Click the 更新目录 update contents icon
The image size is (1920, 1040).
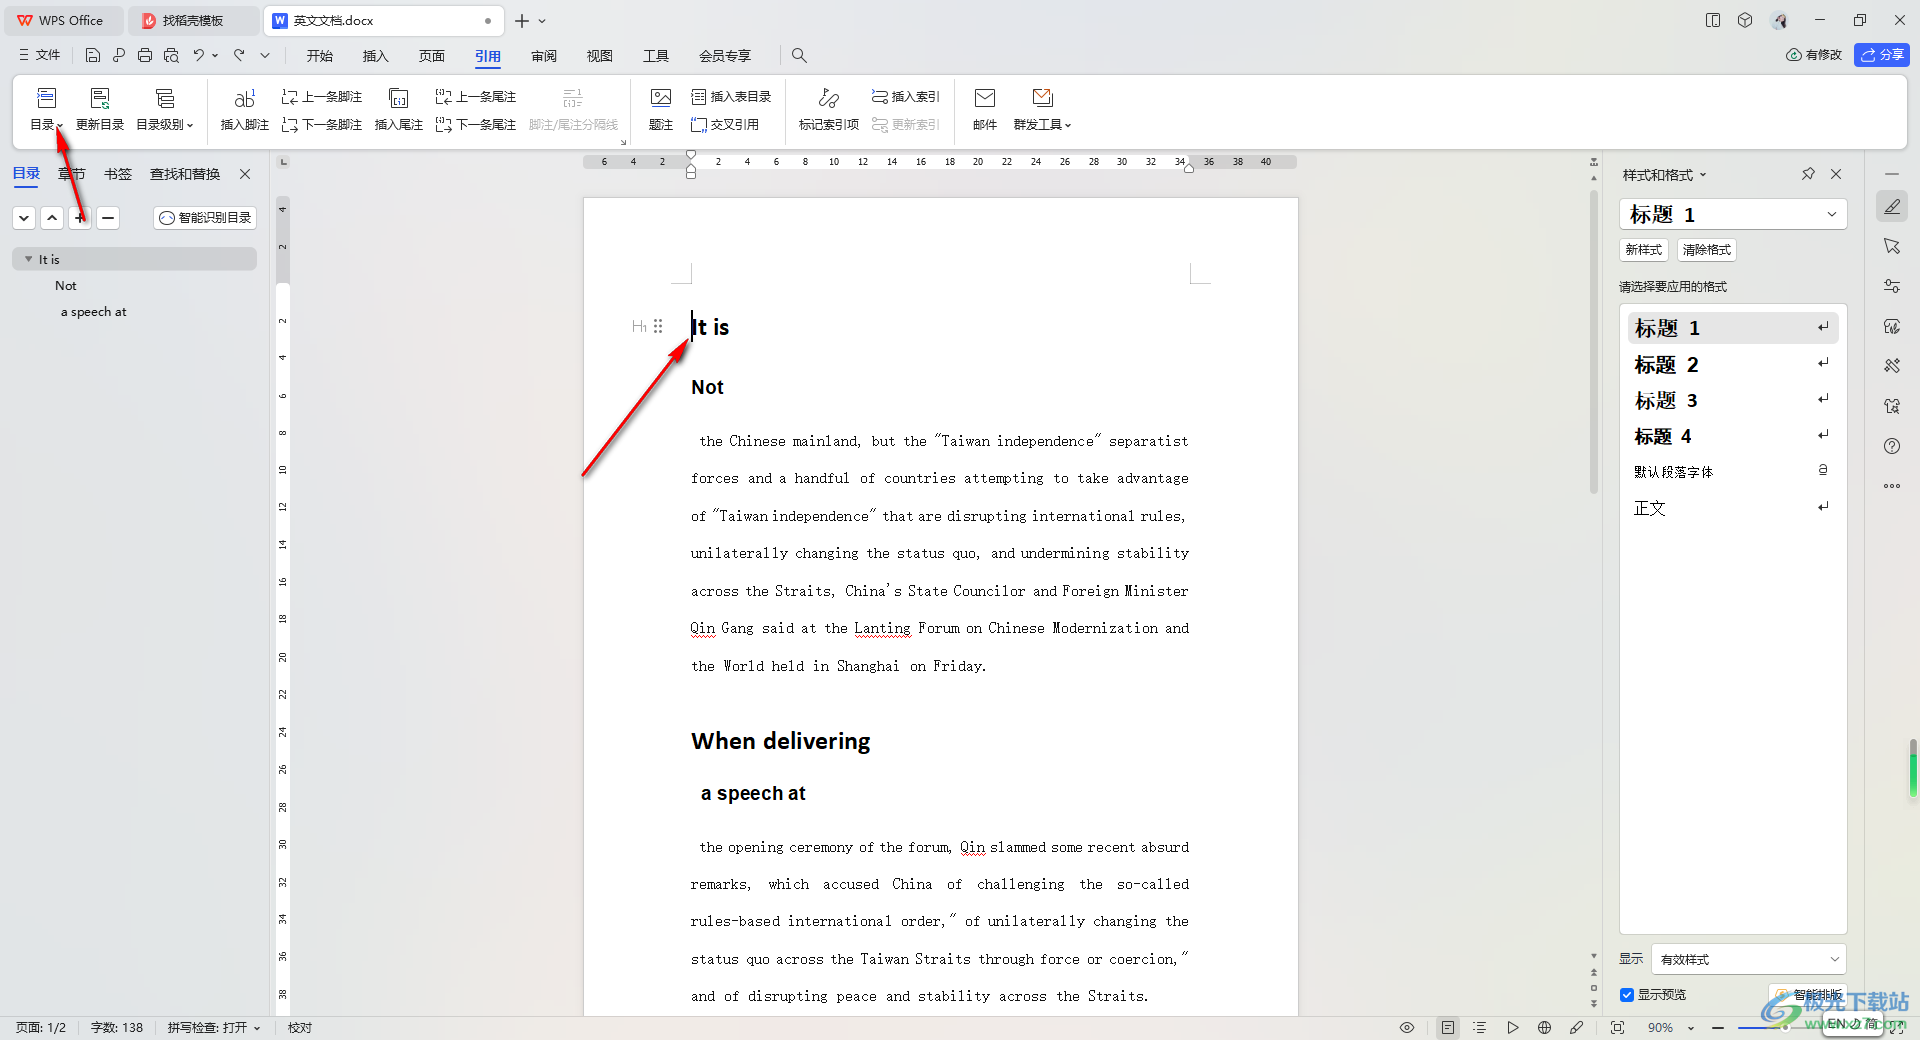click(x=100, y=98)
